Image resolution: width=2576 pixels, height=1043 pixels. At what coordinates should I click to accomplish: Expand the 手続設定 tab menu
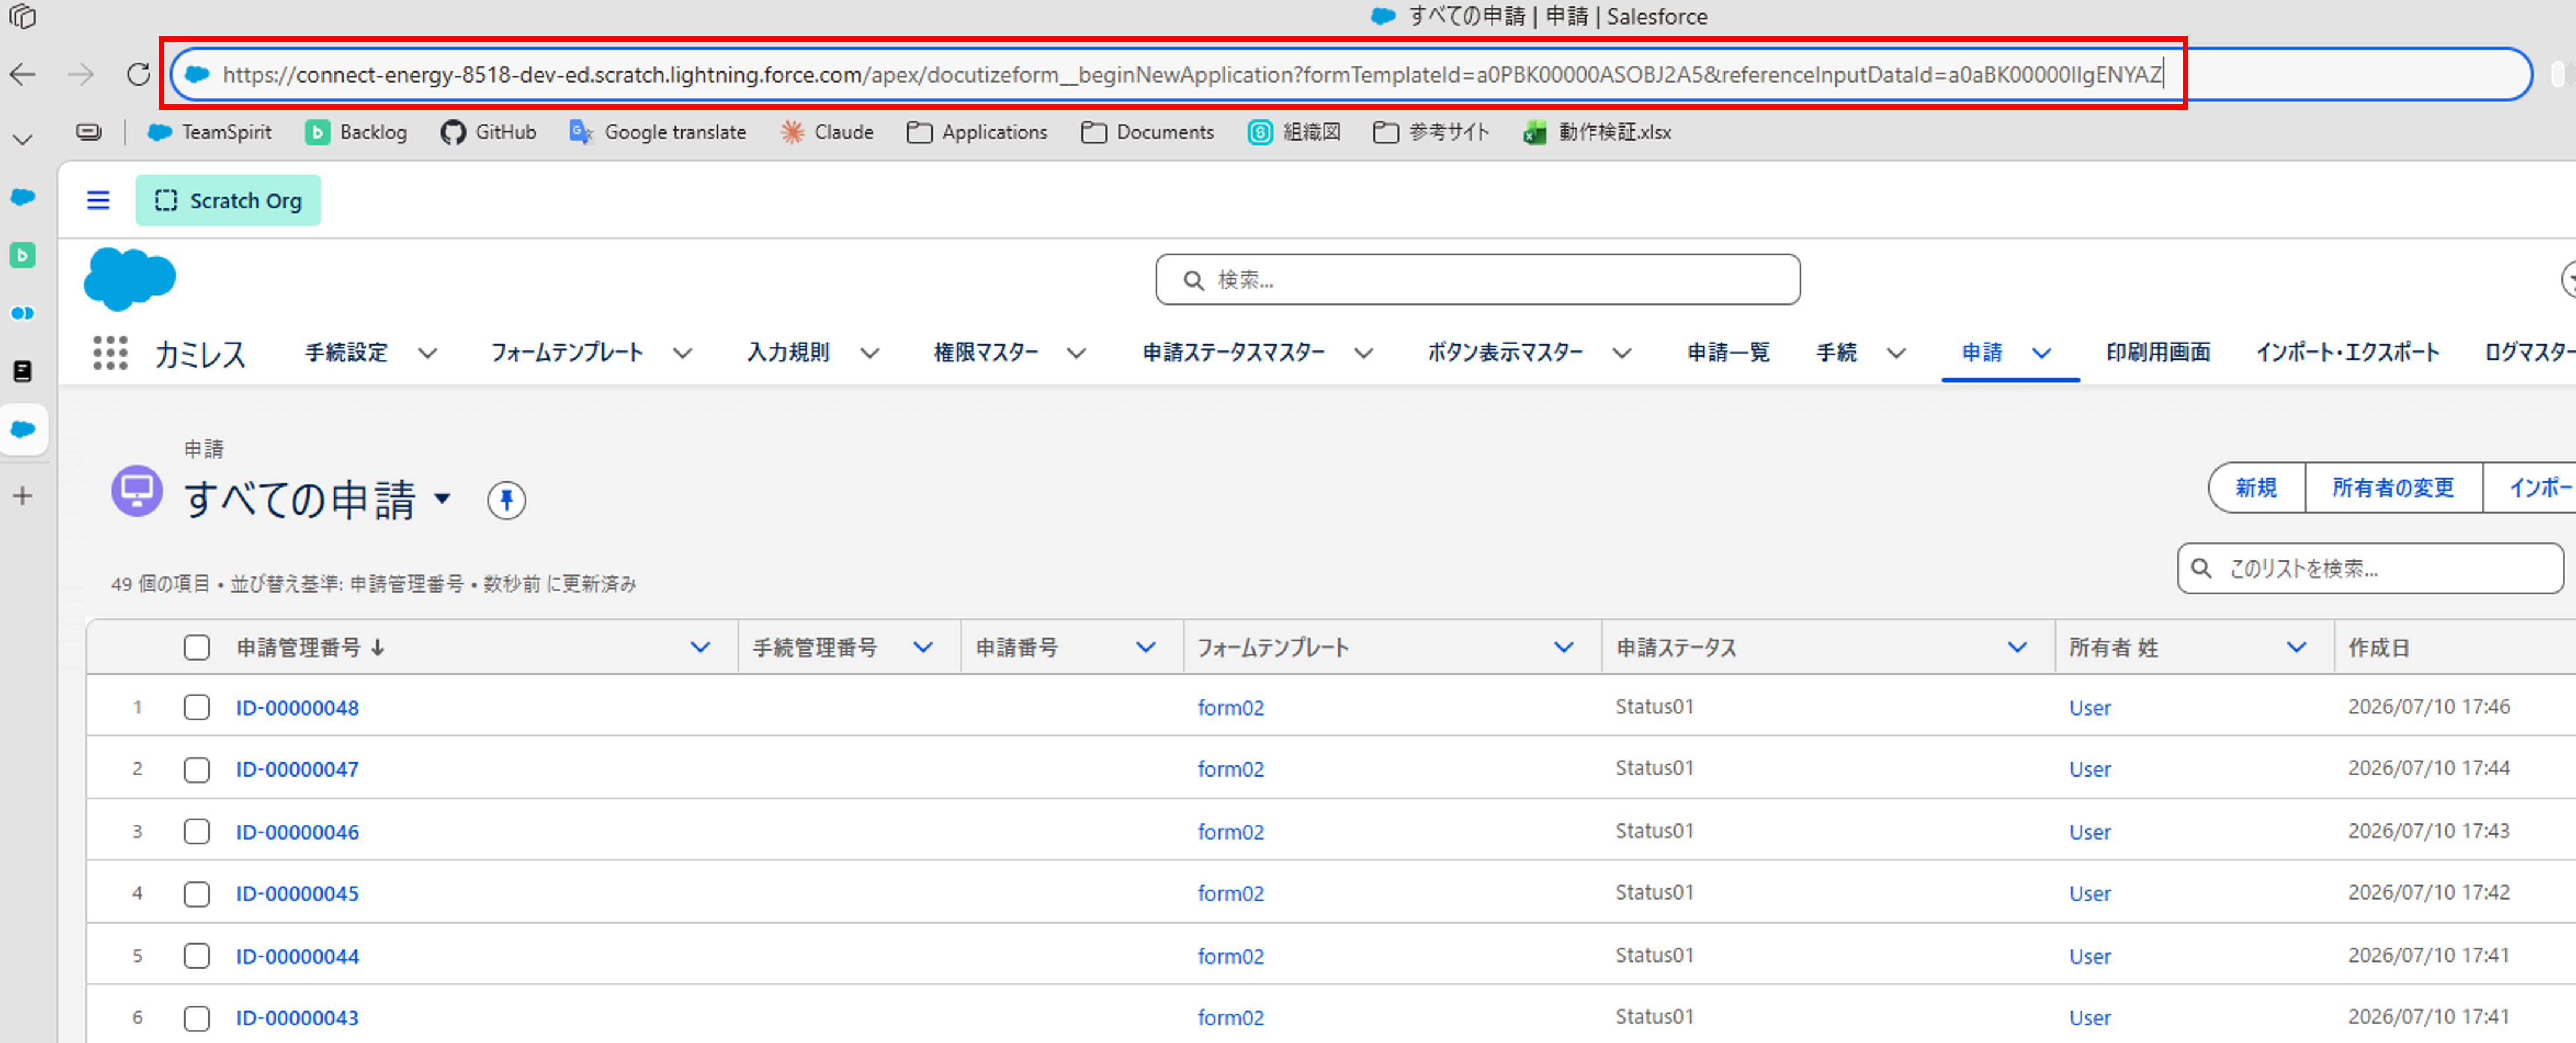[427, 353]
